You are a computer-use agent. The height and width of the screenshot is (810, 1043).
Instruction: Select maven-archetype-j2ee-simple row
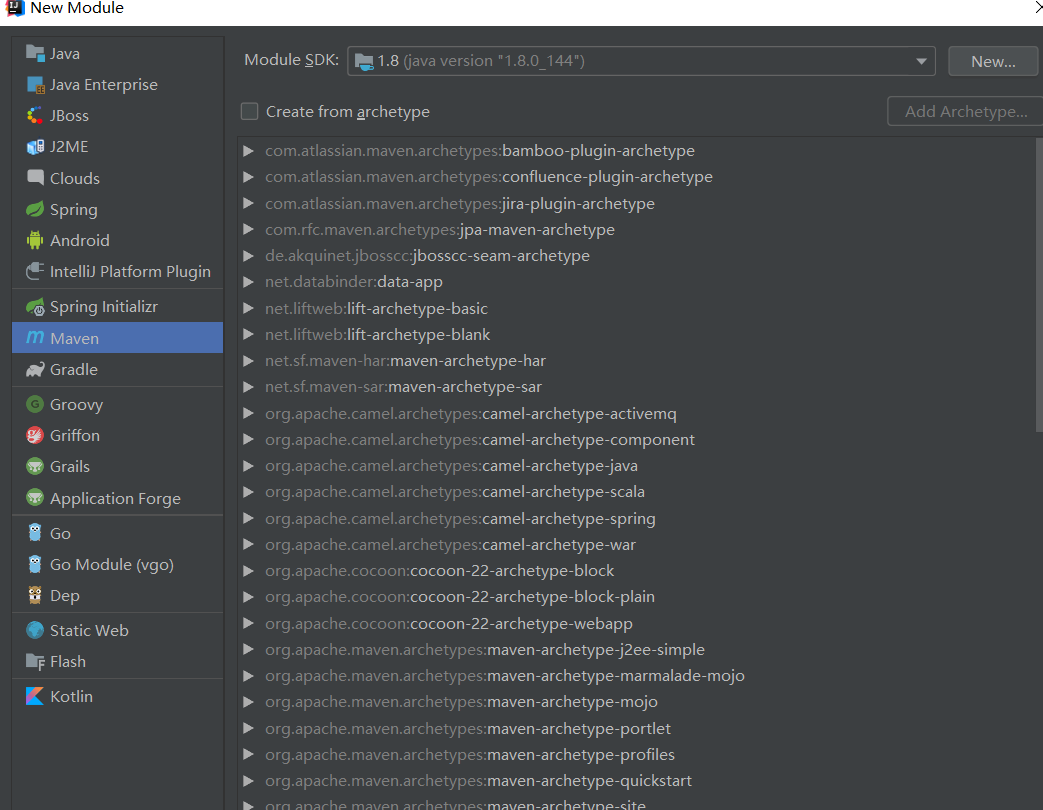[x=484, y=649]
